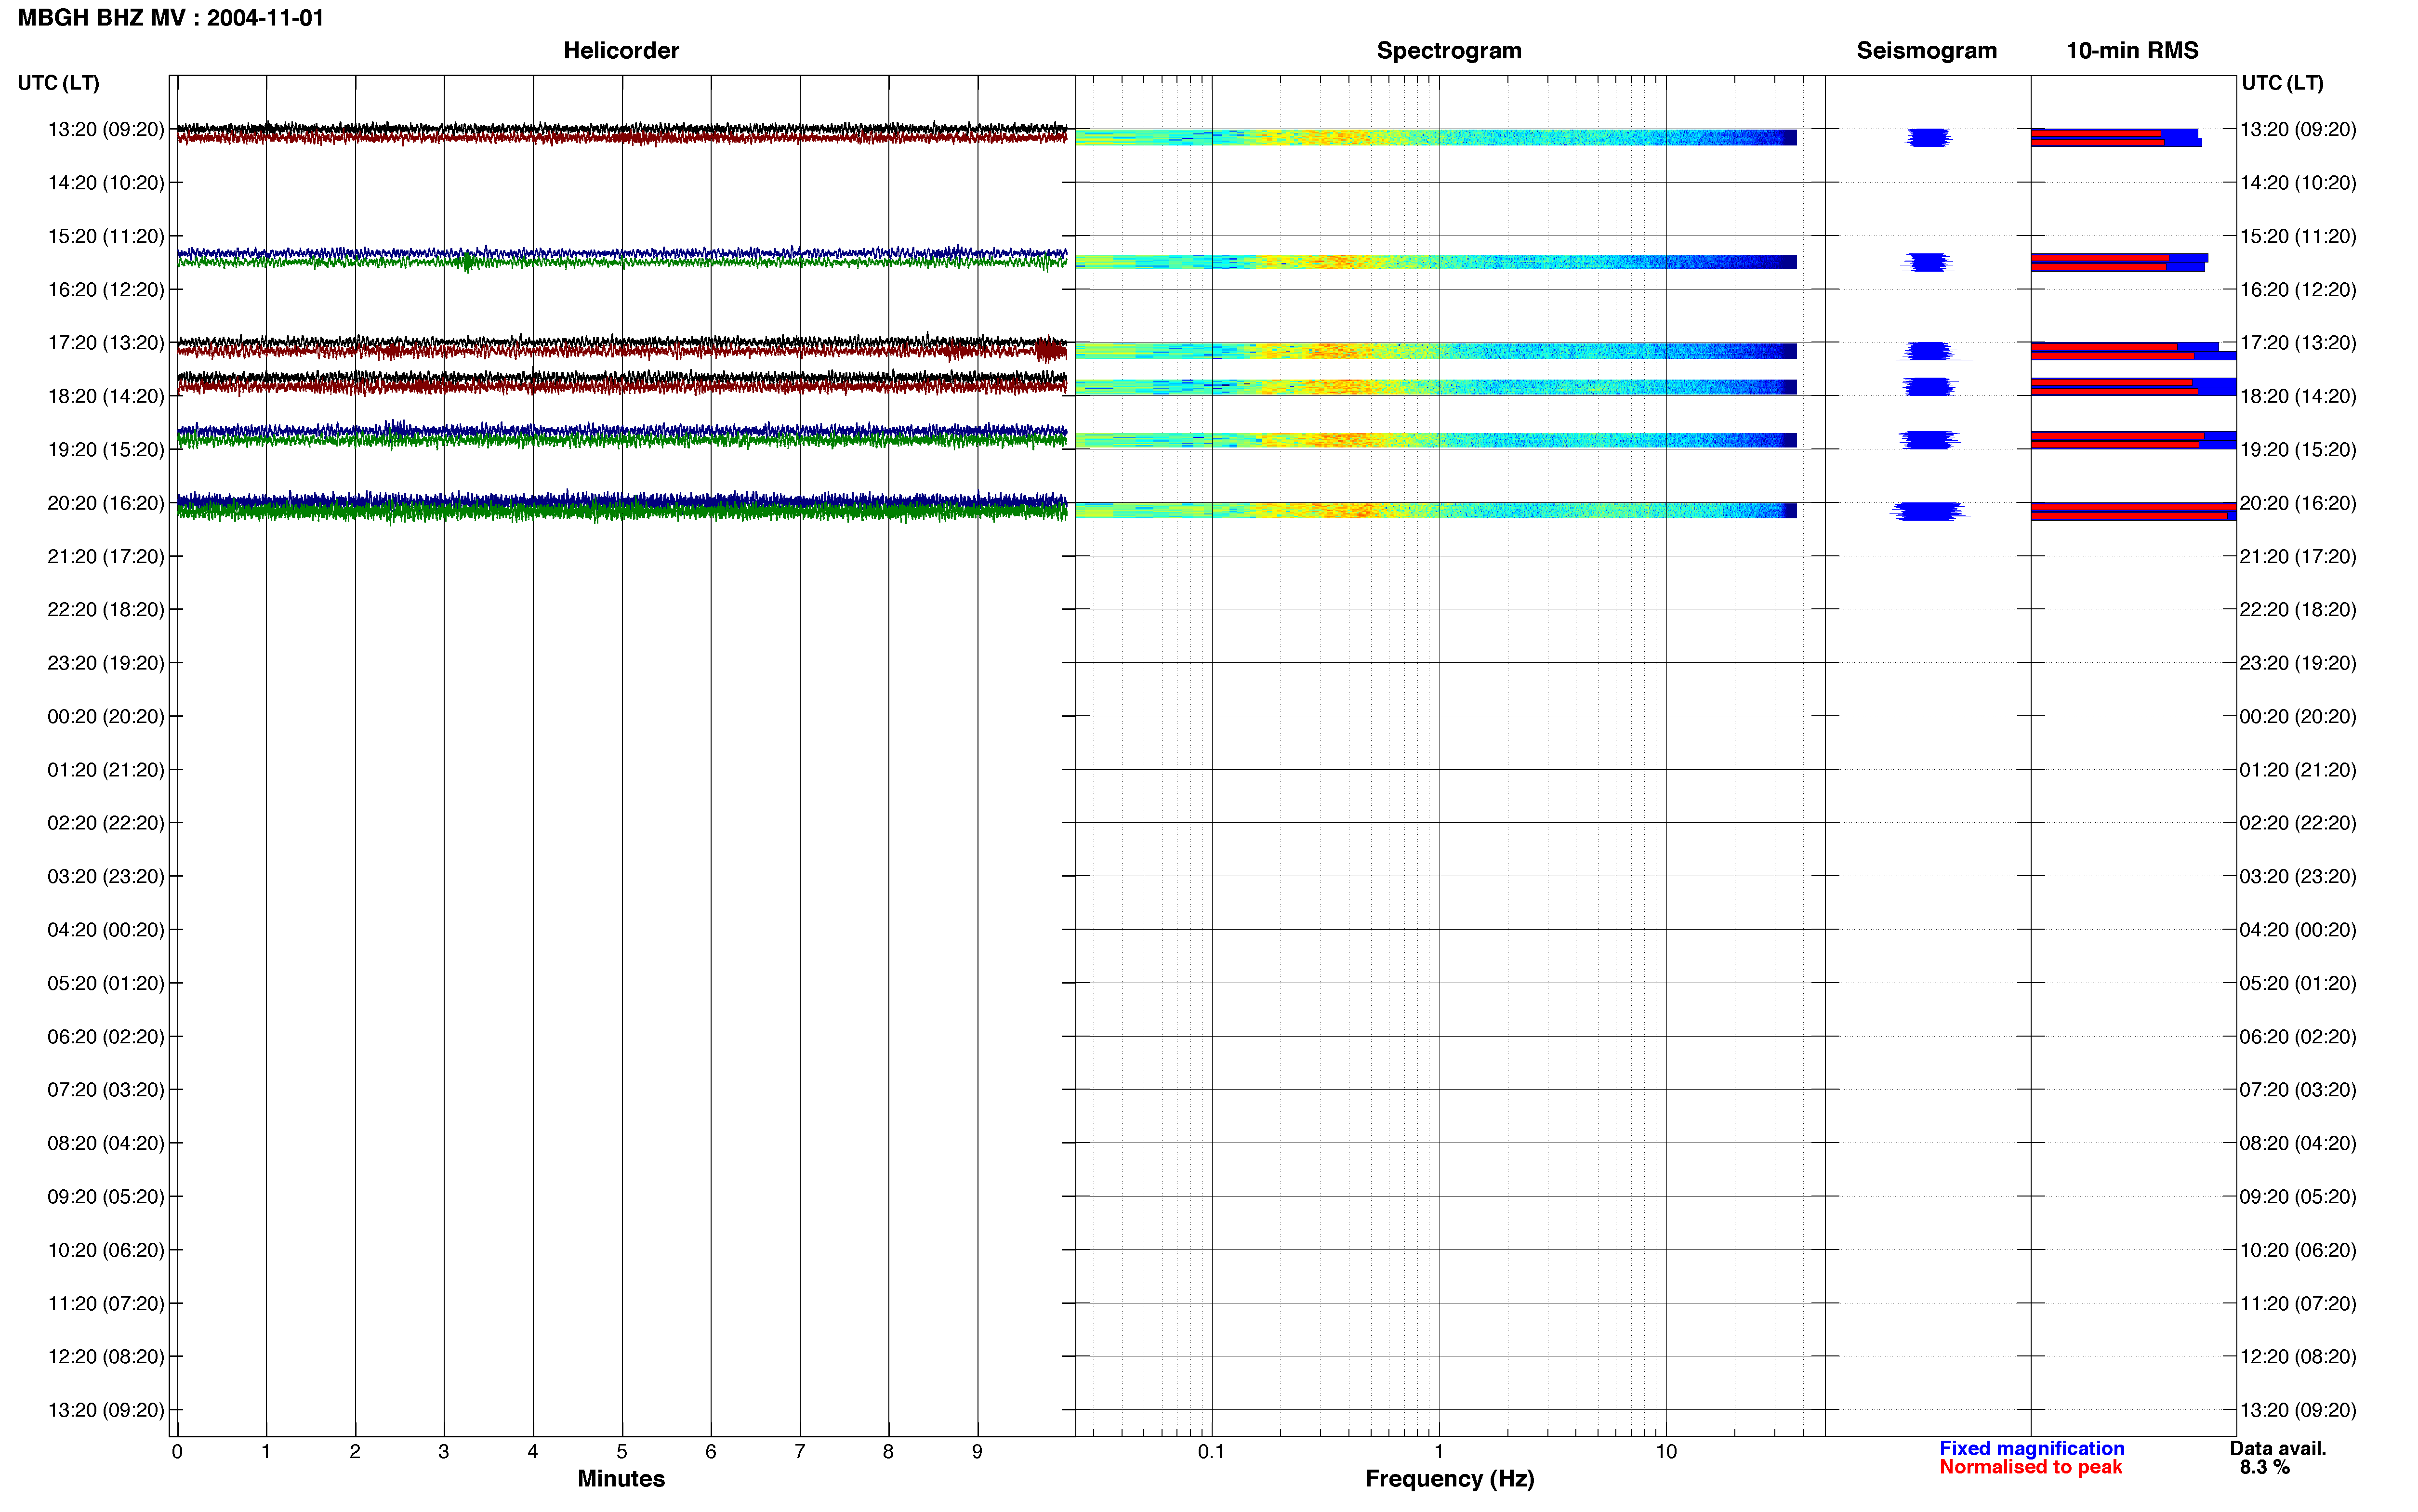The width and height of the screenshot is (2418, 1512).
Task: Select the 'Helicorder' panel heading
Action: (x=621, y=50)
